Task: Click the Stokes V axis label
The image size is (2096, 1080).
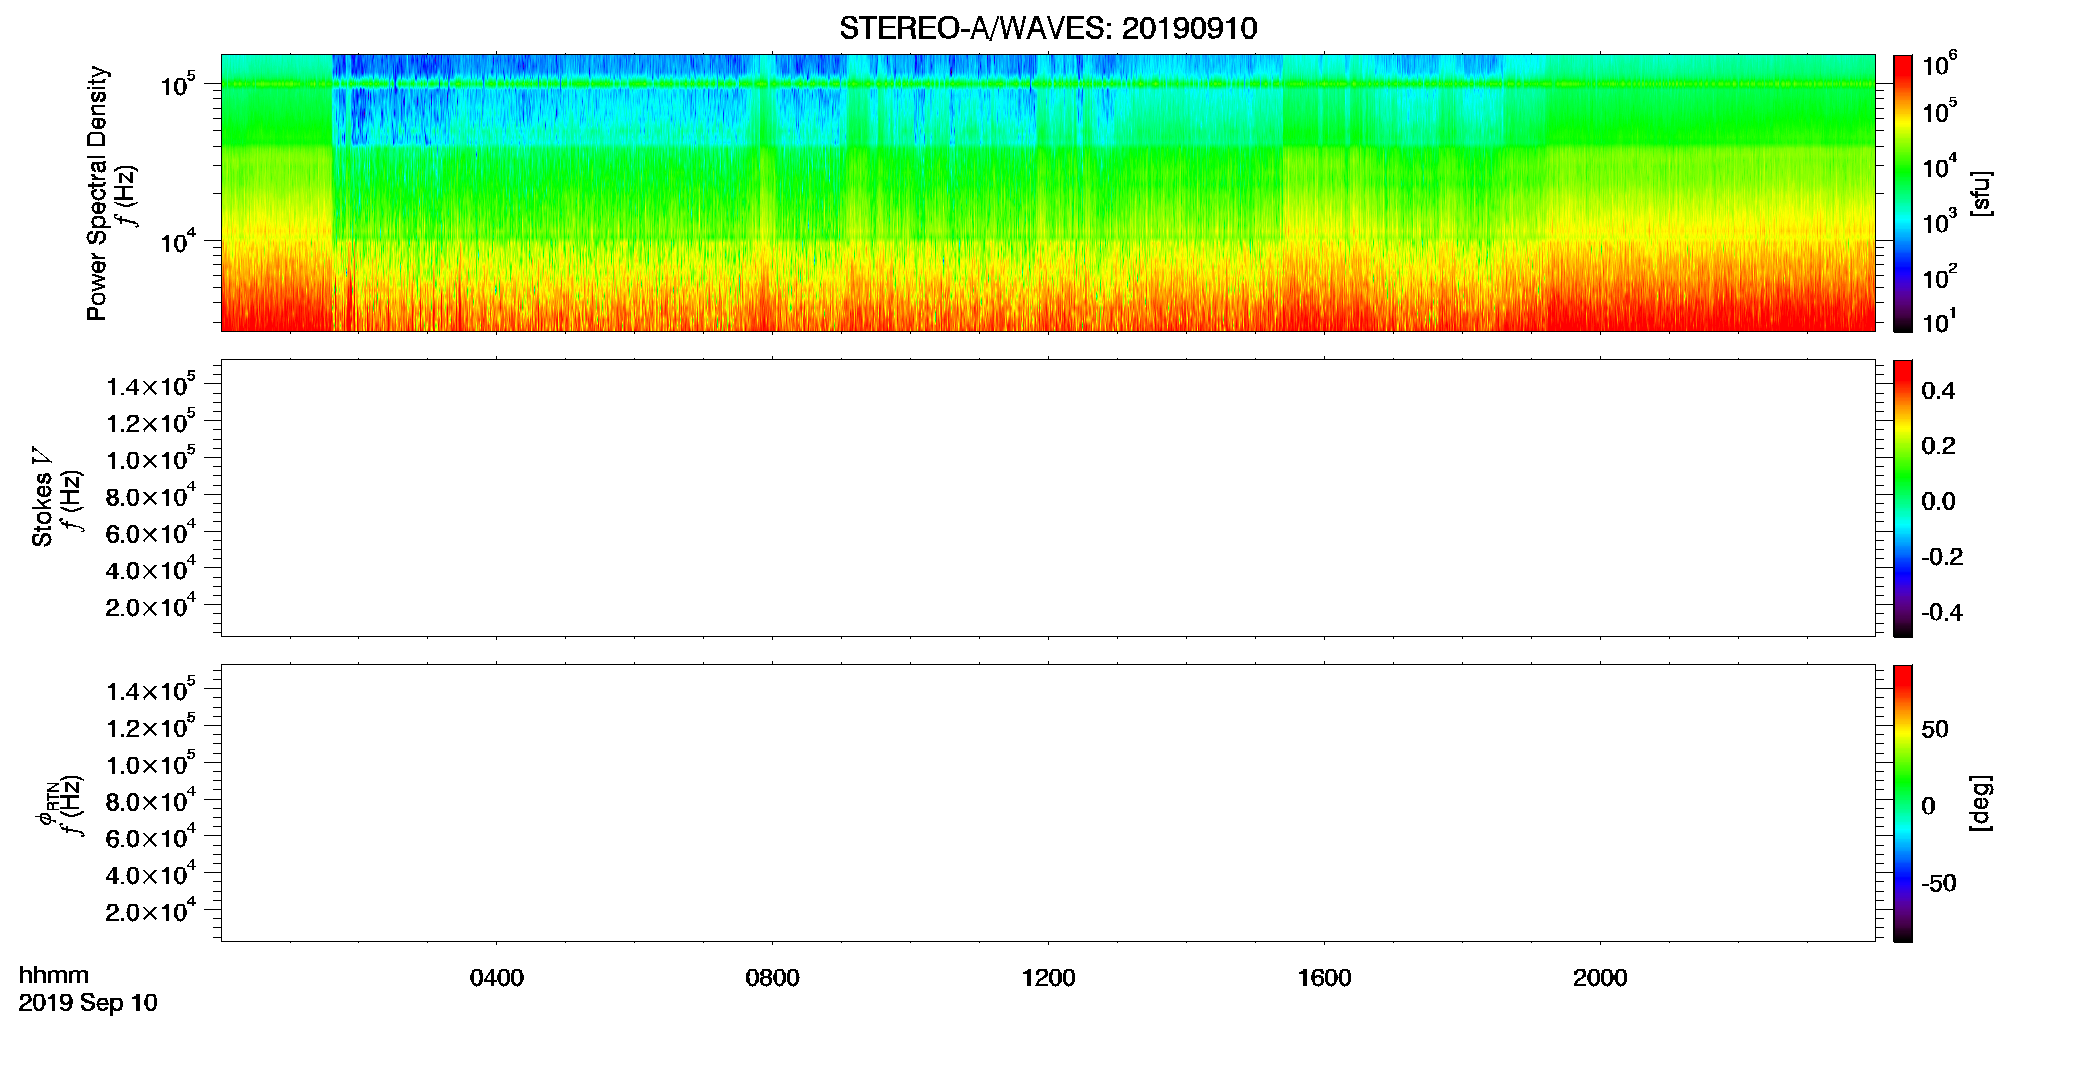Action: (42, 497)
